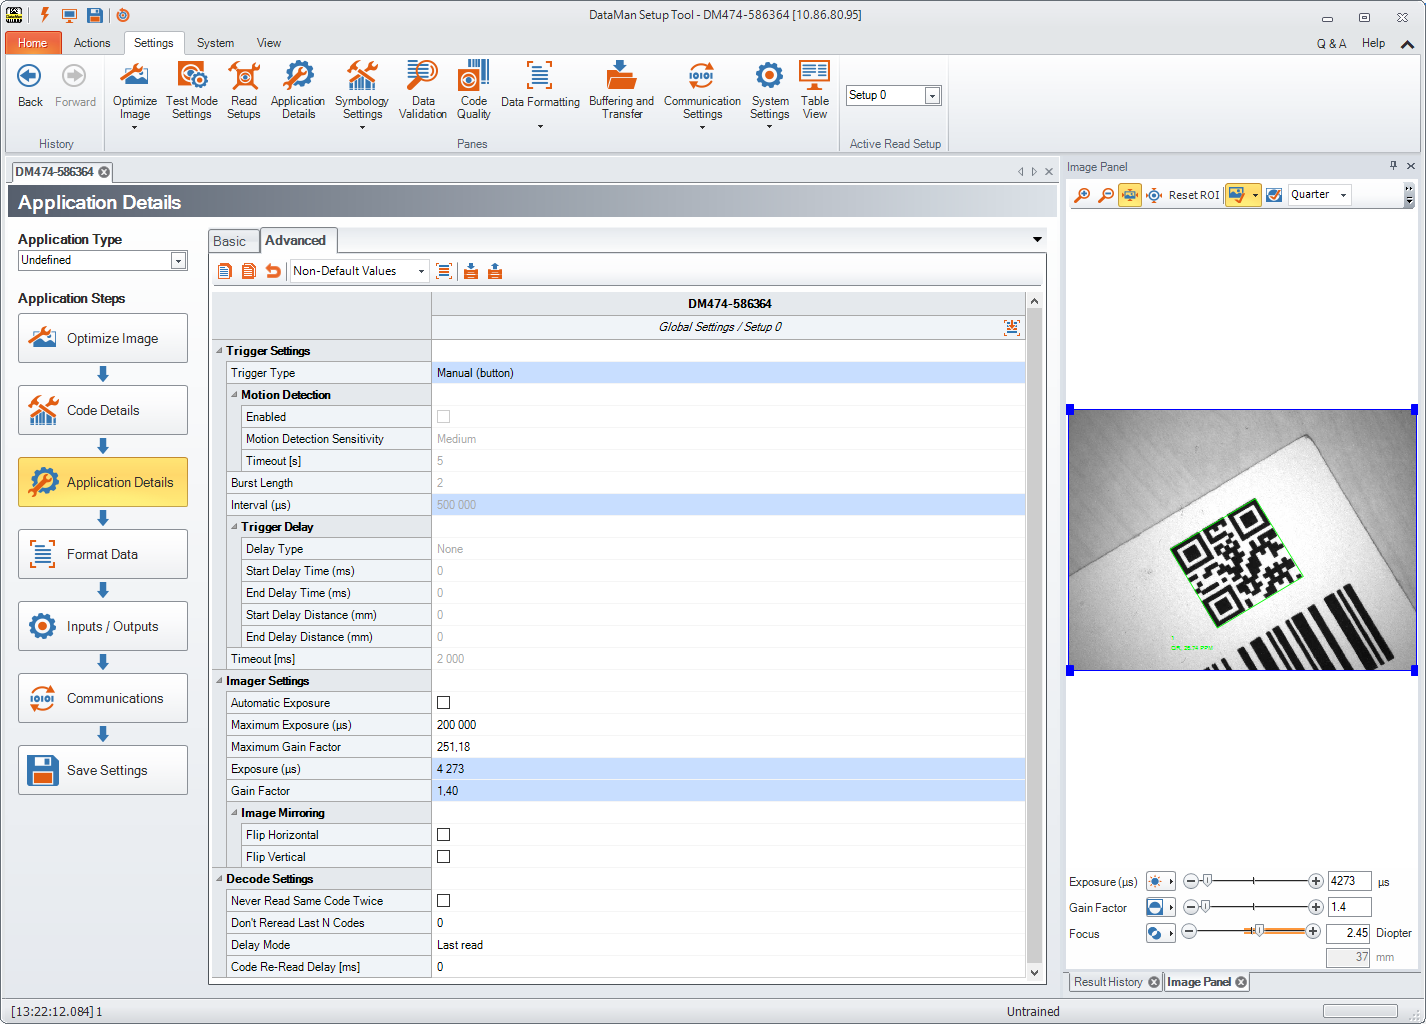Expand the Non-Default Values filter dropdown
Viewport: 1426px width, 1024px height.
421,271
